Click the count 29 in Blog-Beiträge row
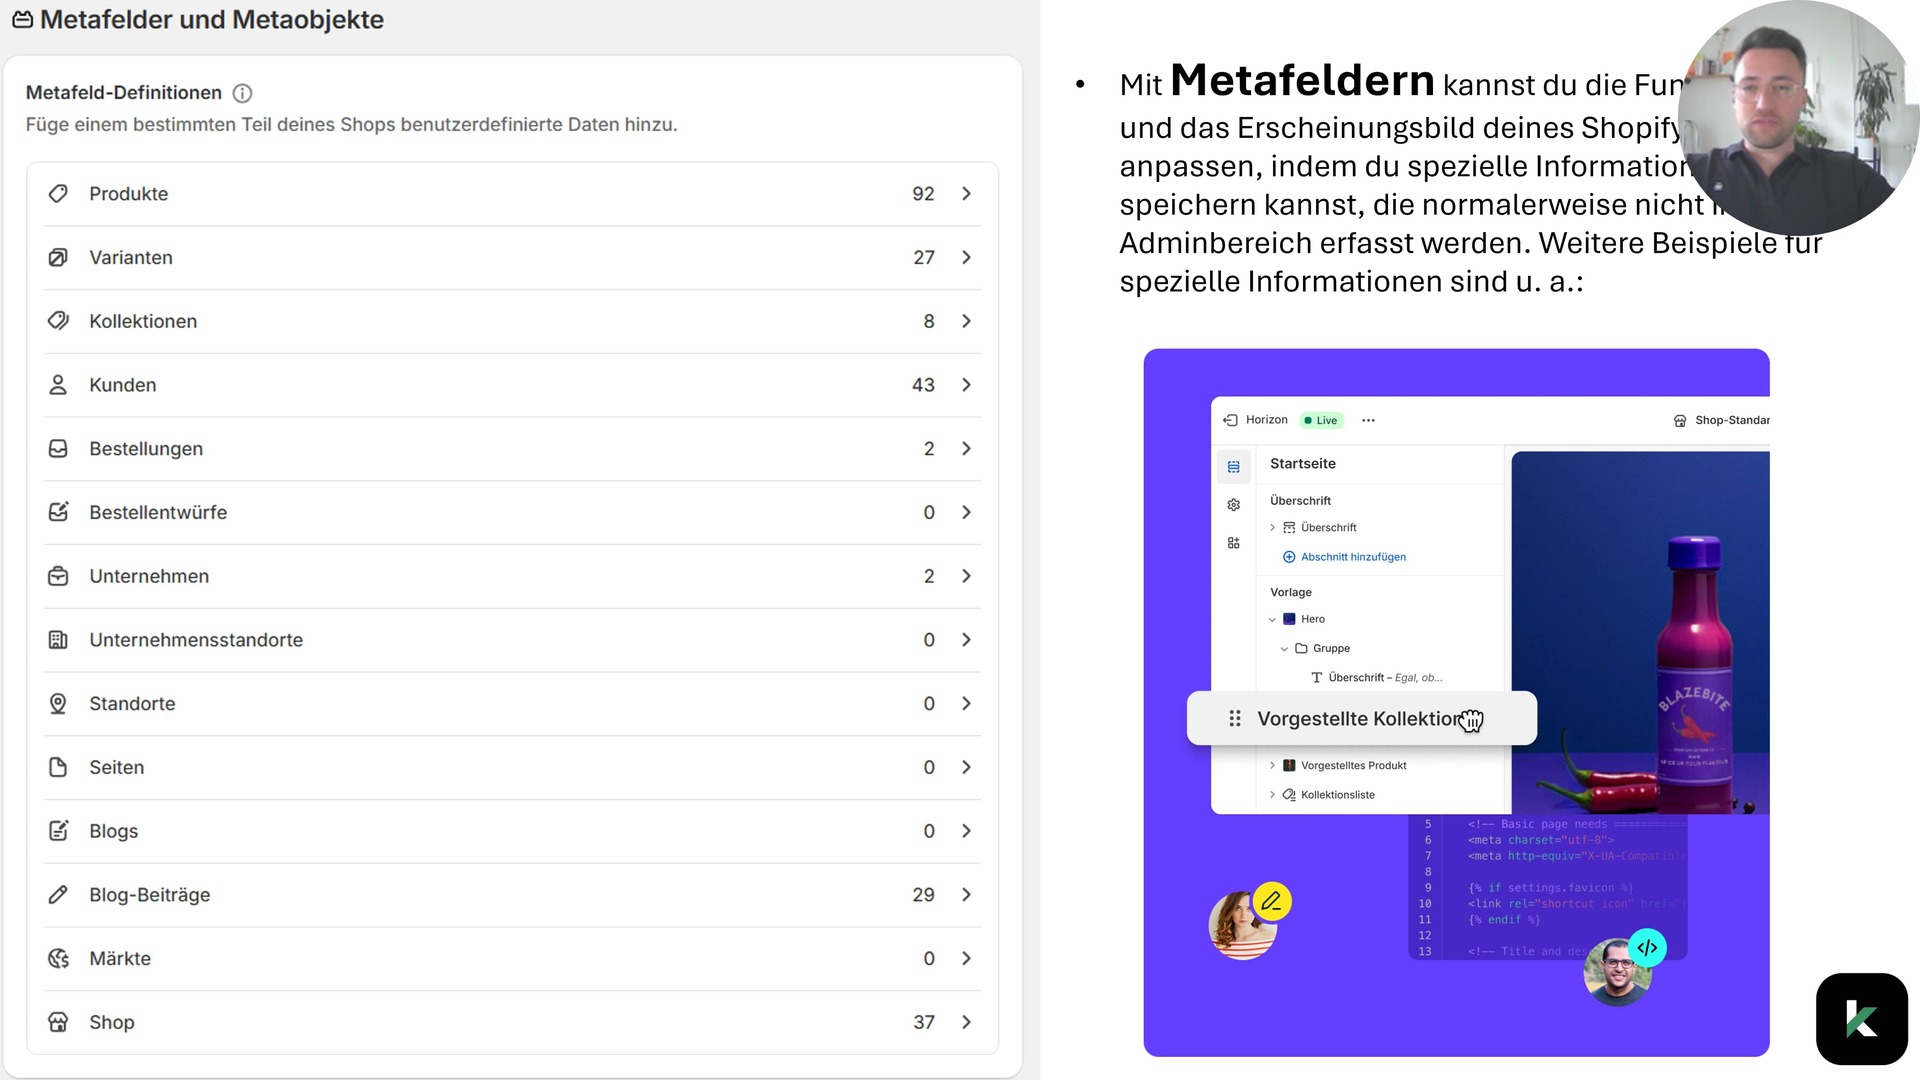The width and height of the screenshot is (1920, 1080). pos(923,895)
